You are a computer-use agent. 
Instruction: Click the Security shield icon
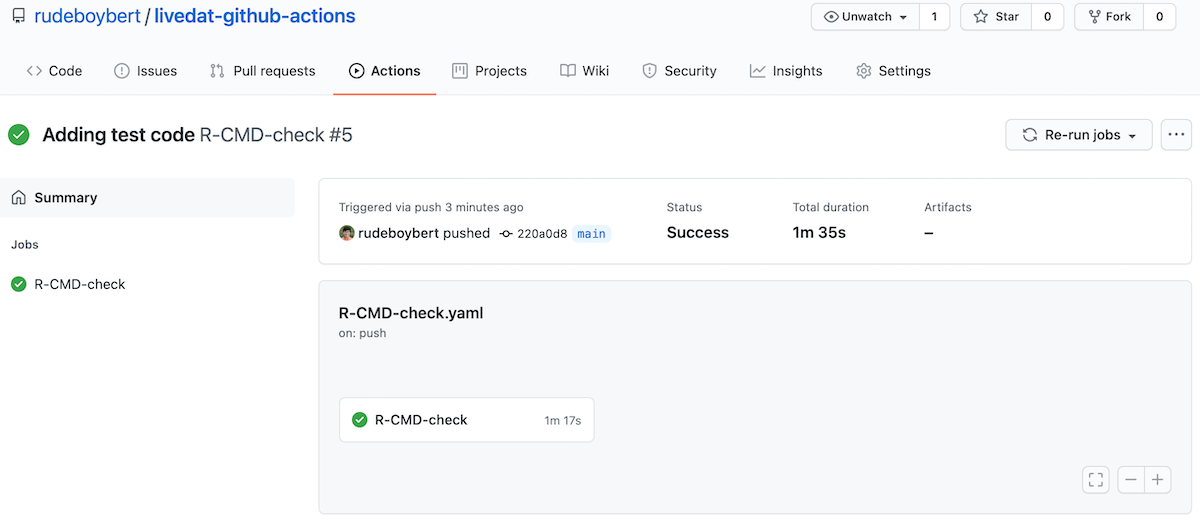(649, 71)
